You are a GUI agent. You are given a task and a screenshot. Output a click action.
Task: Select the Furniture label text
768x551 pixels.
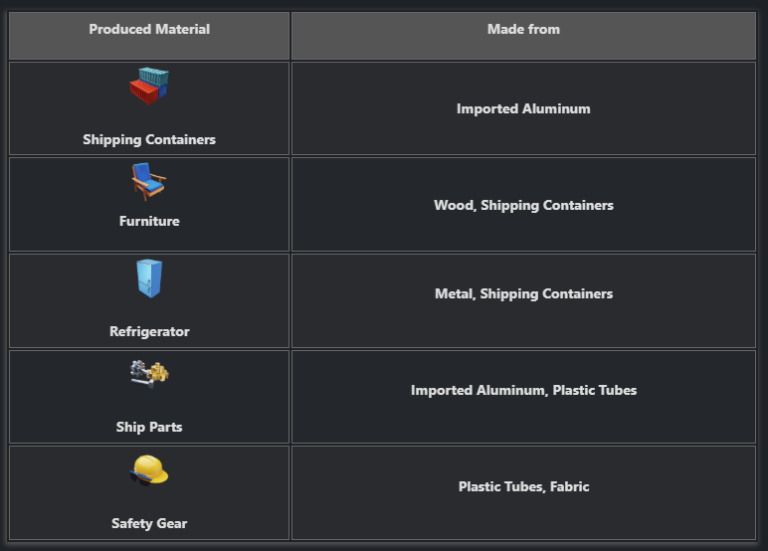tap(149, 221)
